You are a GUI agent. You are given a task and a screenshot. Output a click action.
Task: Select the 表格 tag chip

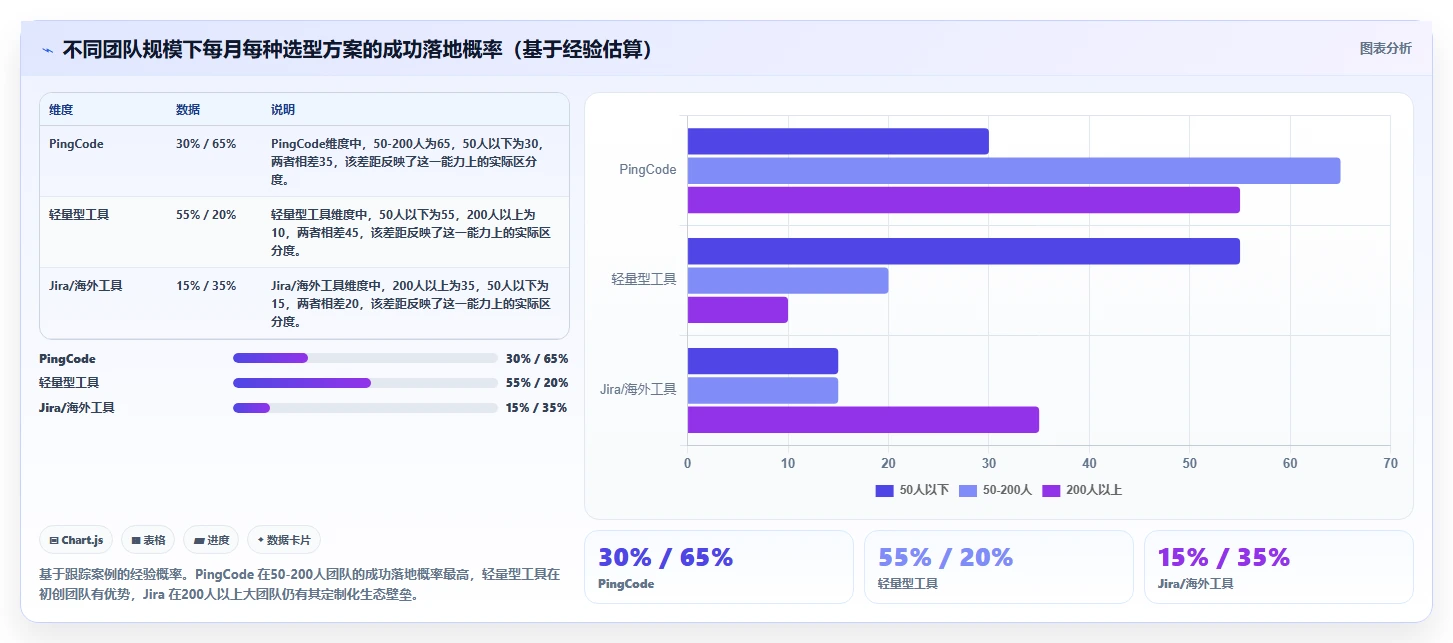(148, 540)
